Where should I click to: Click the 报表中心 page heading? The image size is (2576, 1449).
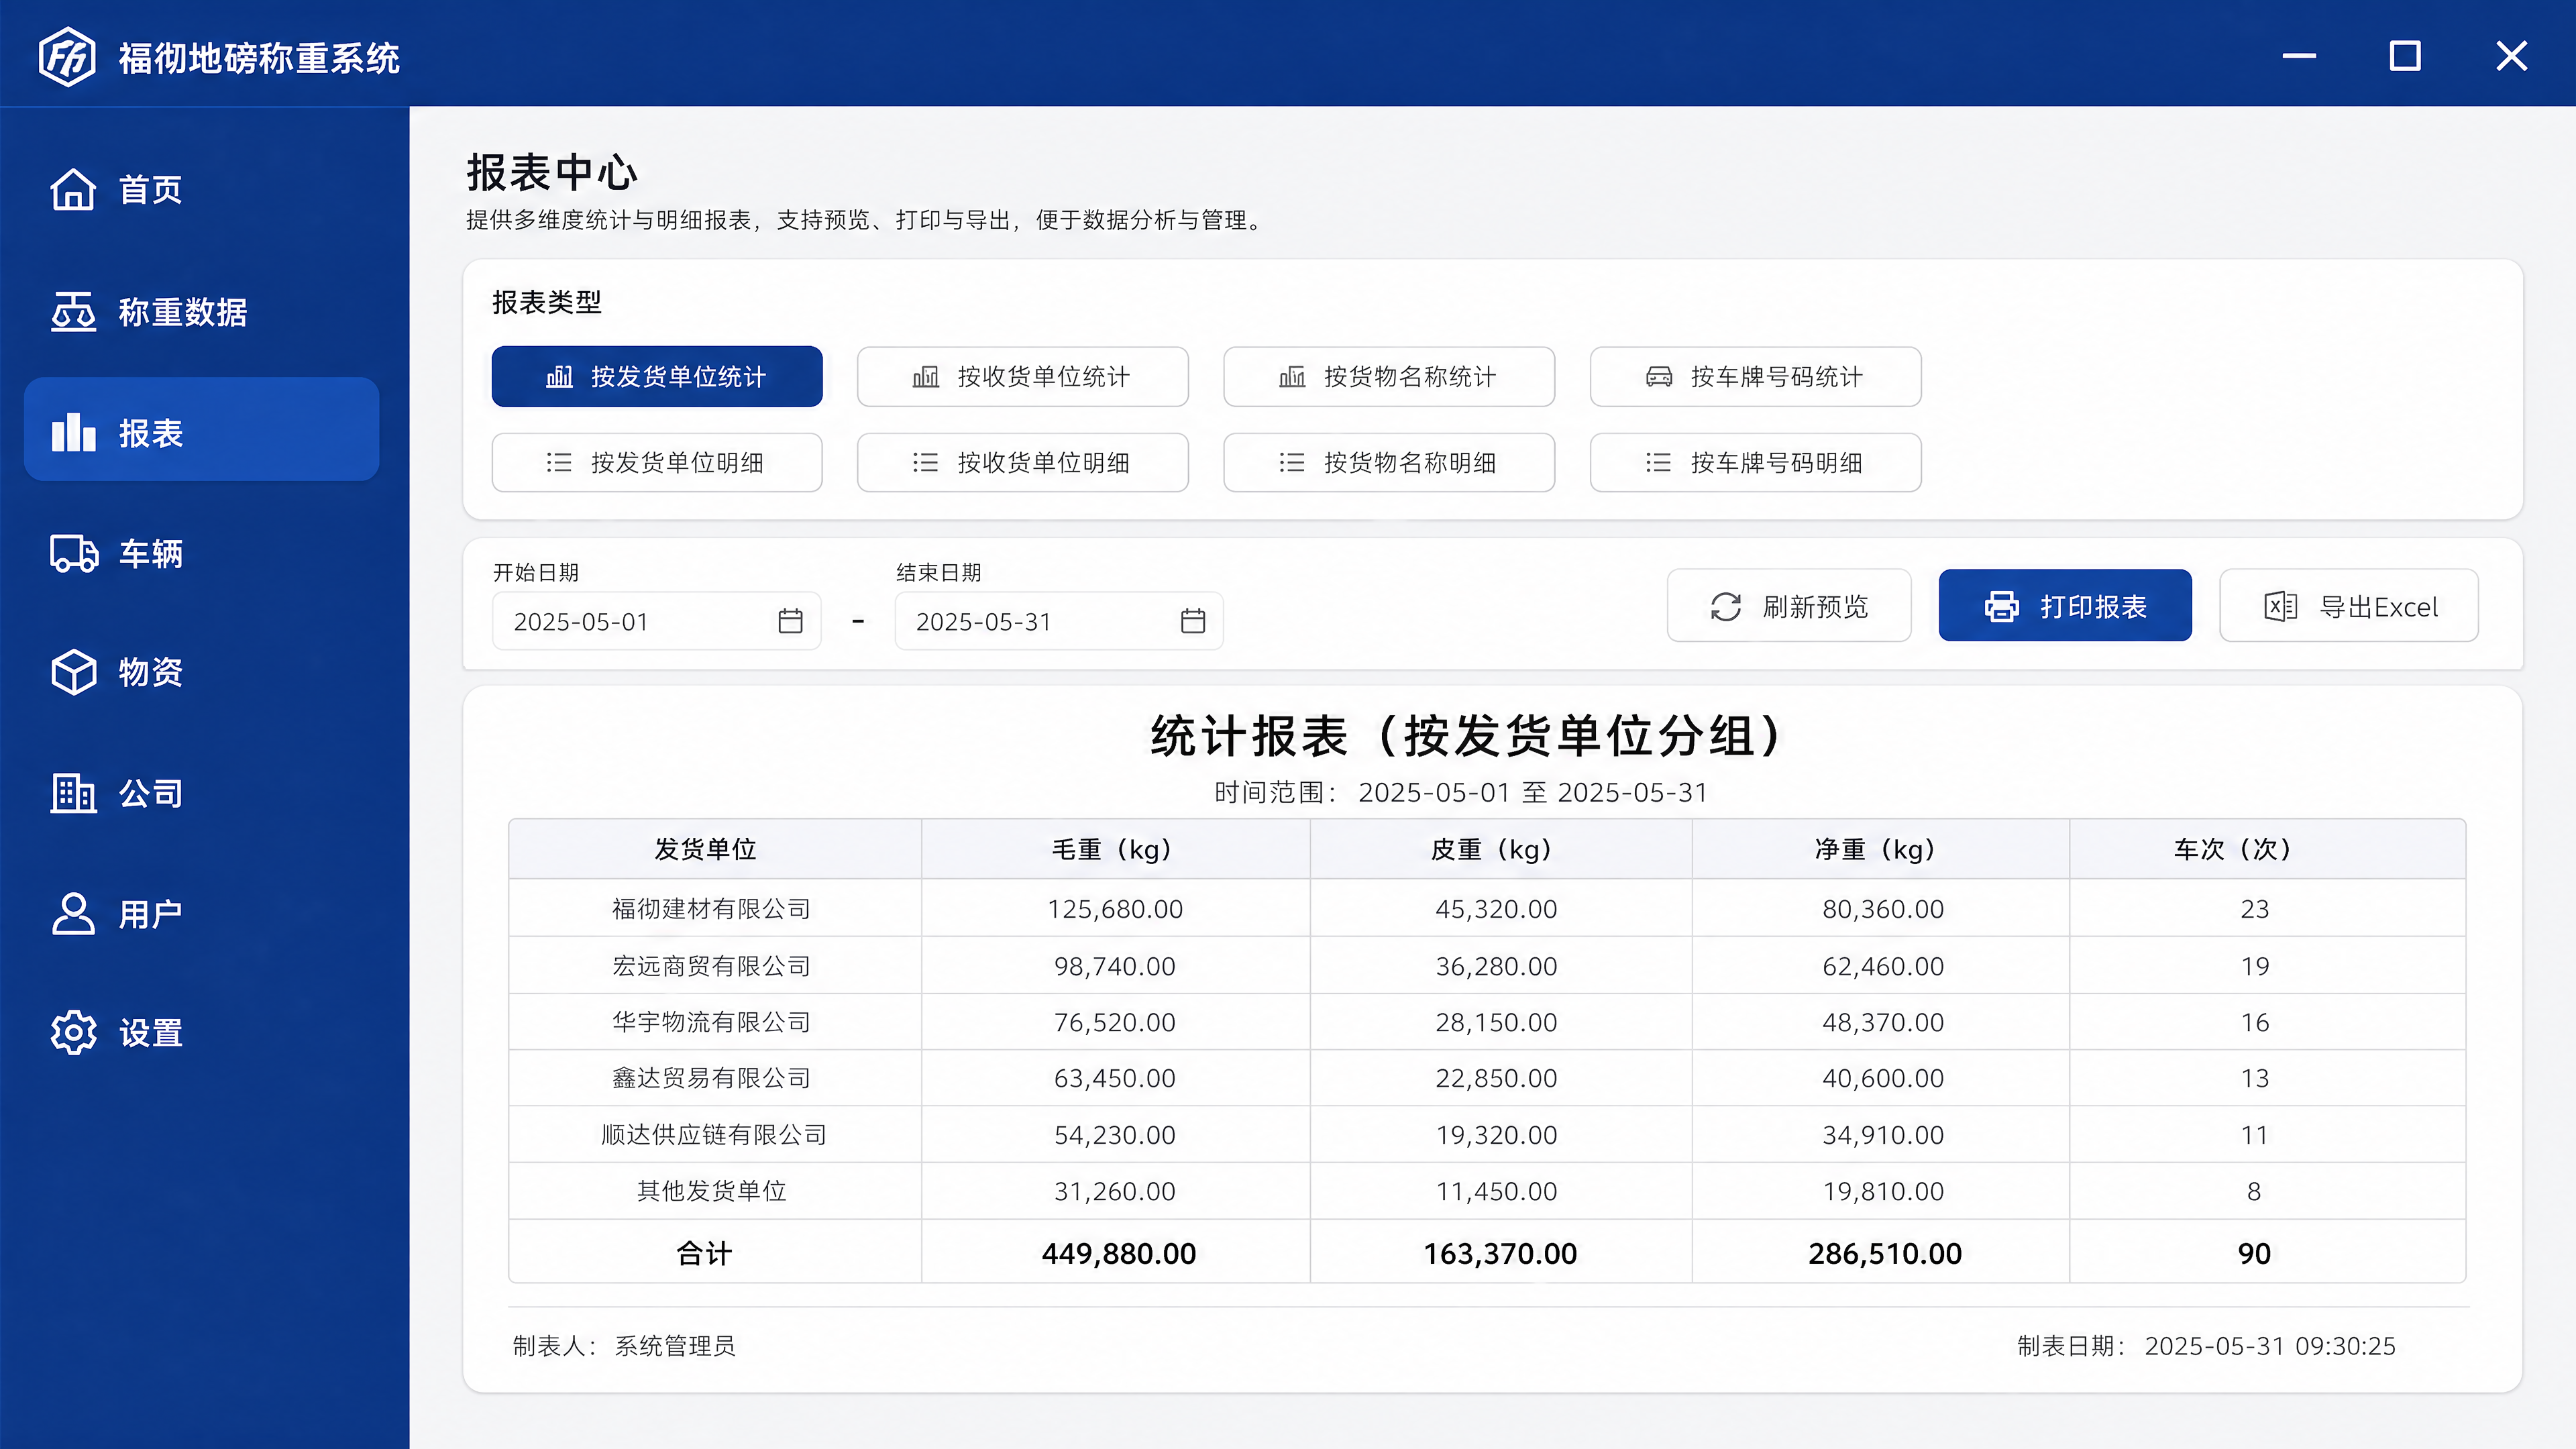pyautogui.click(x=552, y=172)
